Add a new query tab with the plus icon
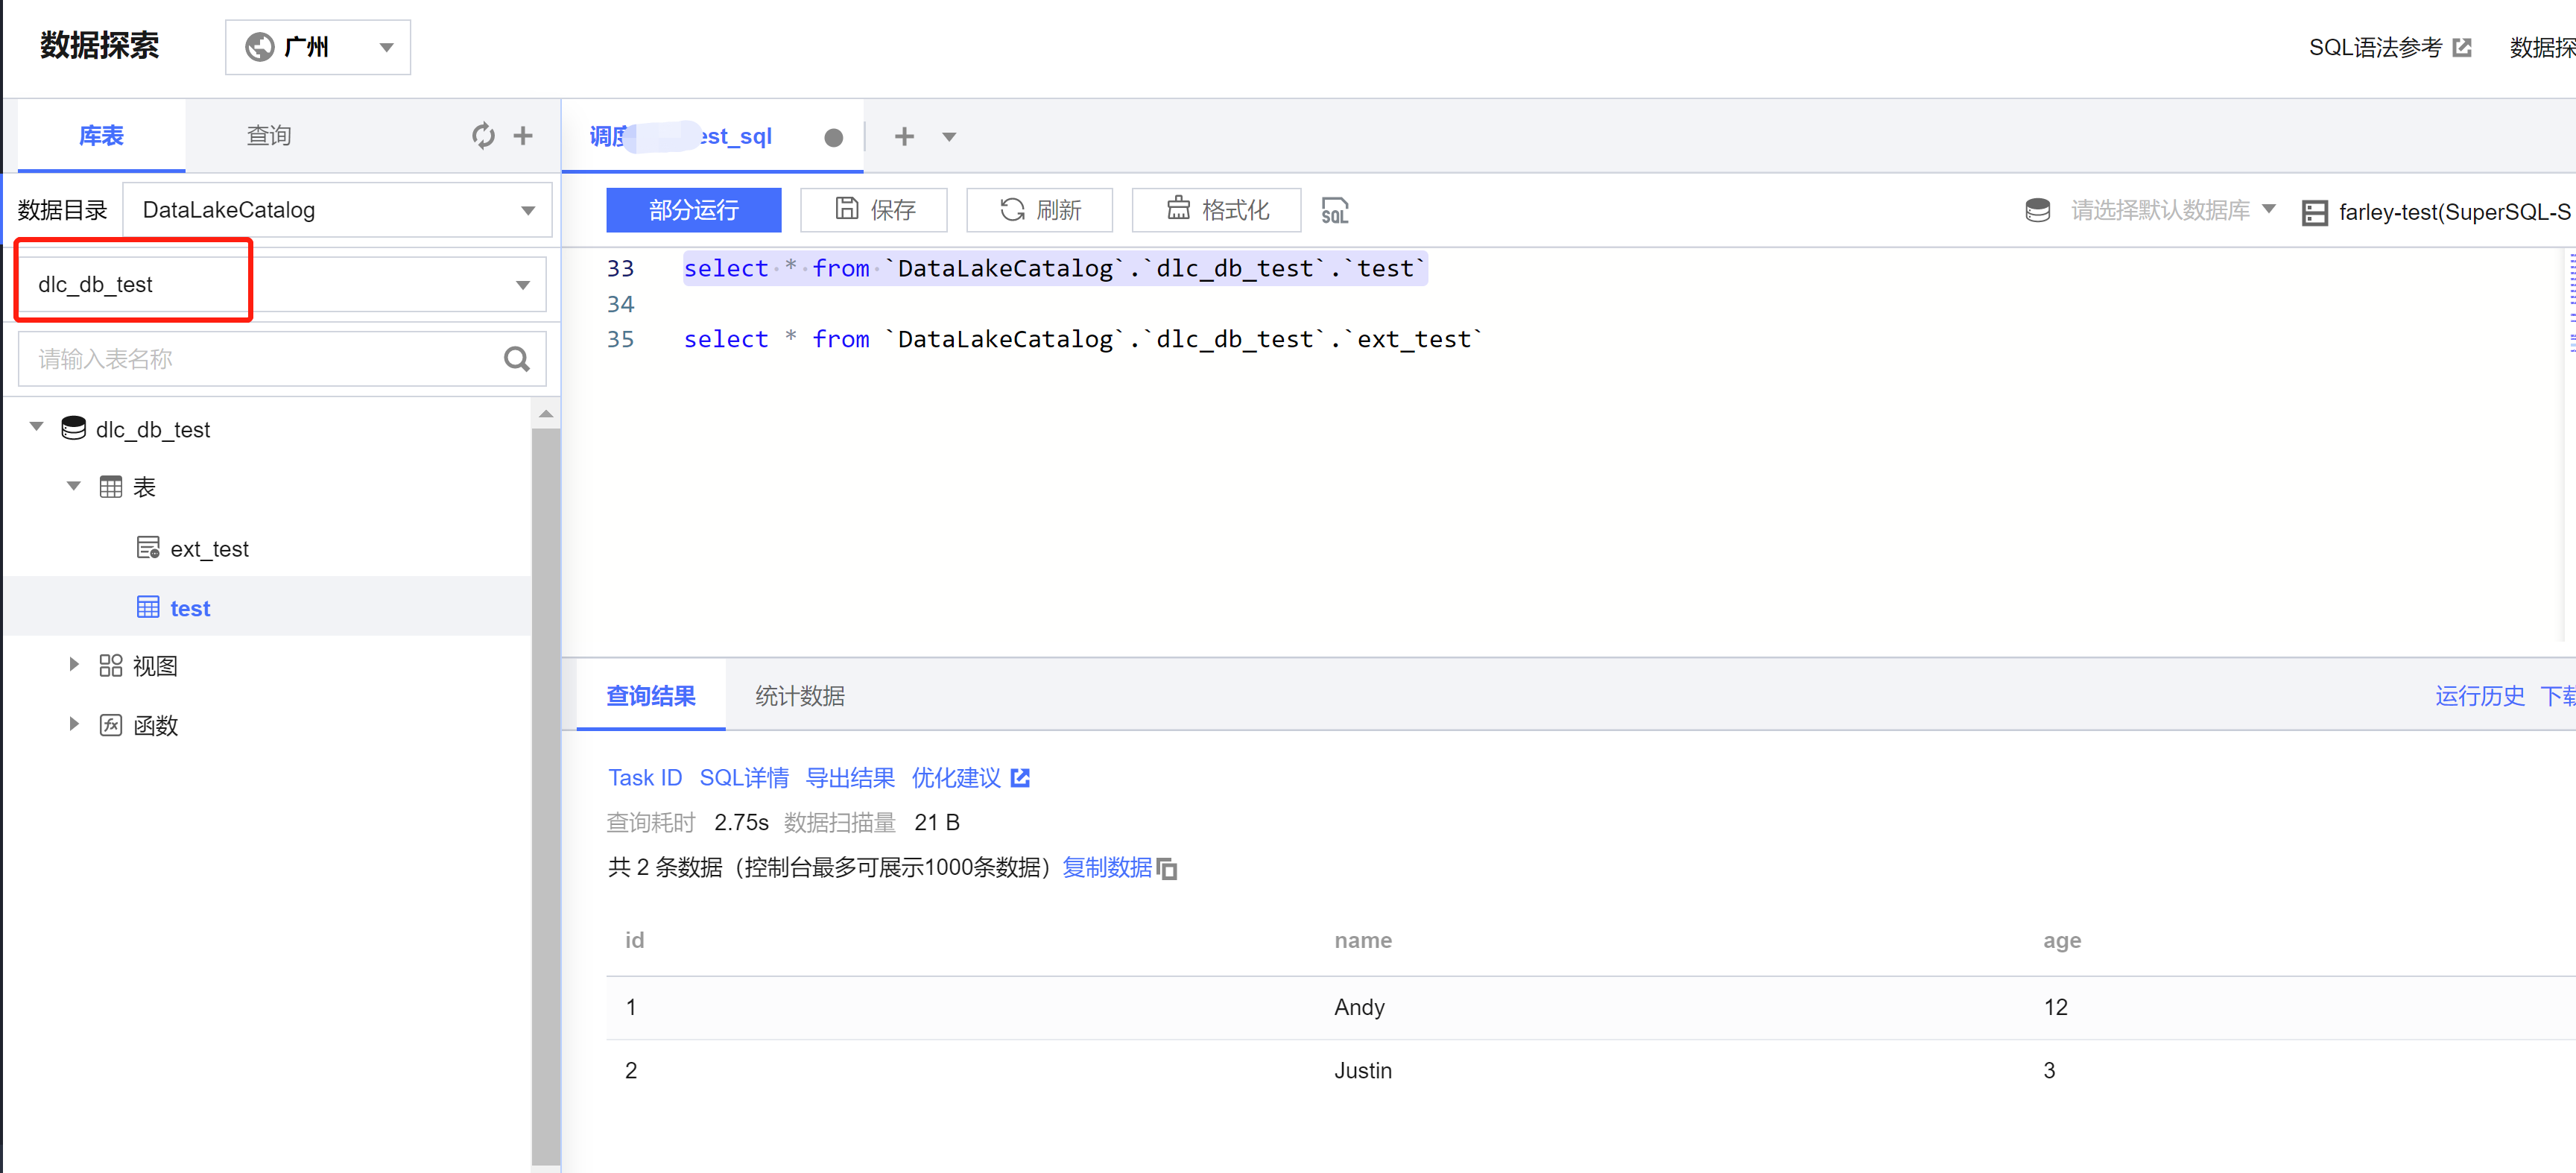This screenshot has width=2576, height=1173. click(x=904, y=136)
